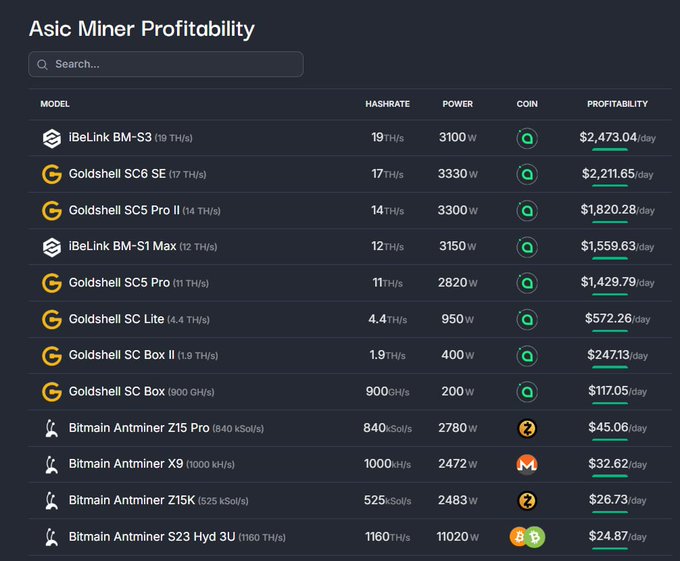Focus the Search... input field

pos(166,64)
